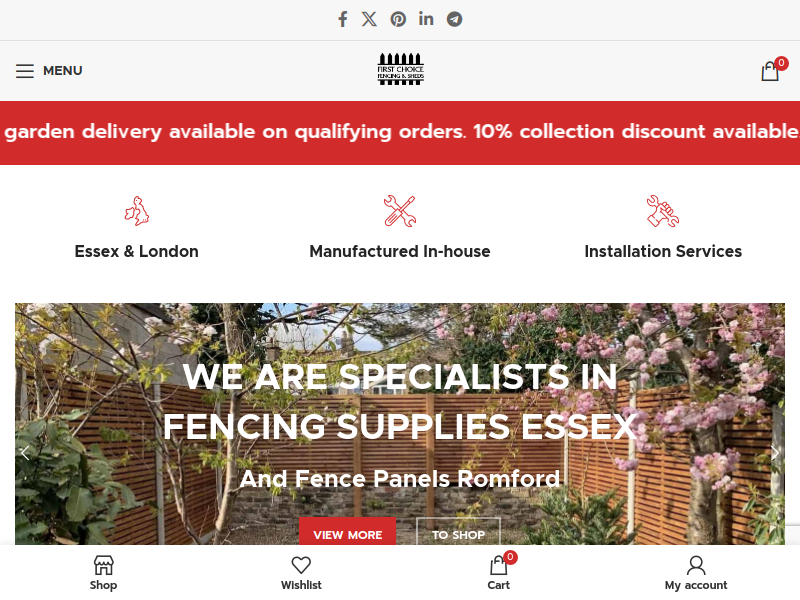Image resolution: width=800 pixels, height=600 pixels.
Task: Open the Cart tab in bottom bar
Action: click(499, 573)
